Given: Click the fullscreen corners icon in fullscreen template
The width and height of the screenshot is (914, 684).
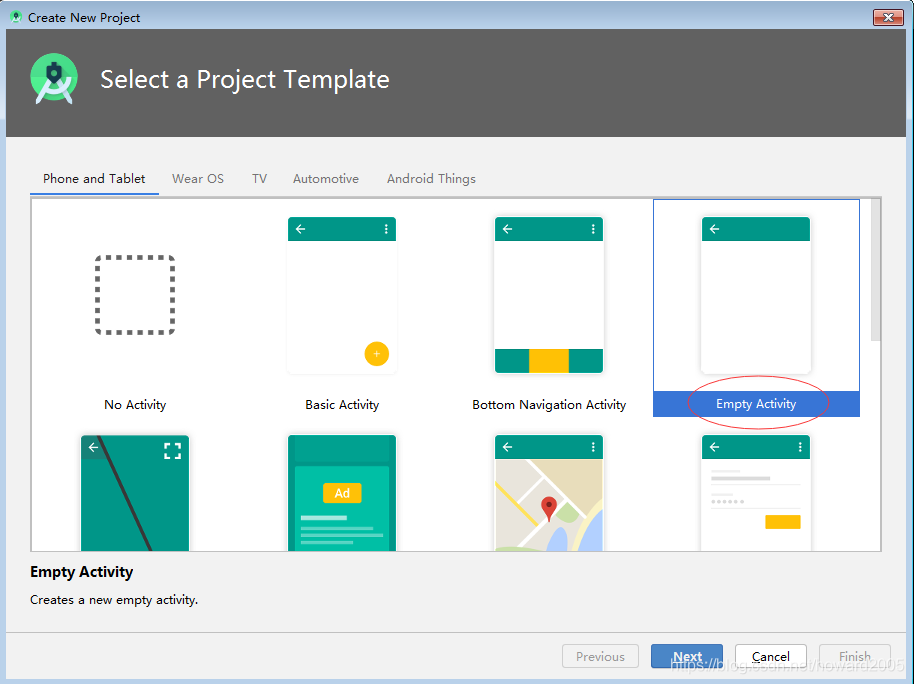Looking at the screenshot, I should pyautogui.click(x=172, y=451).
